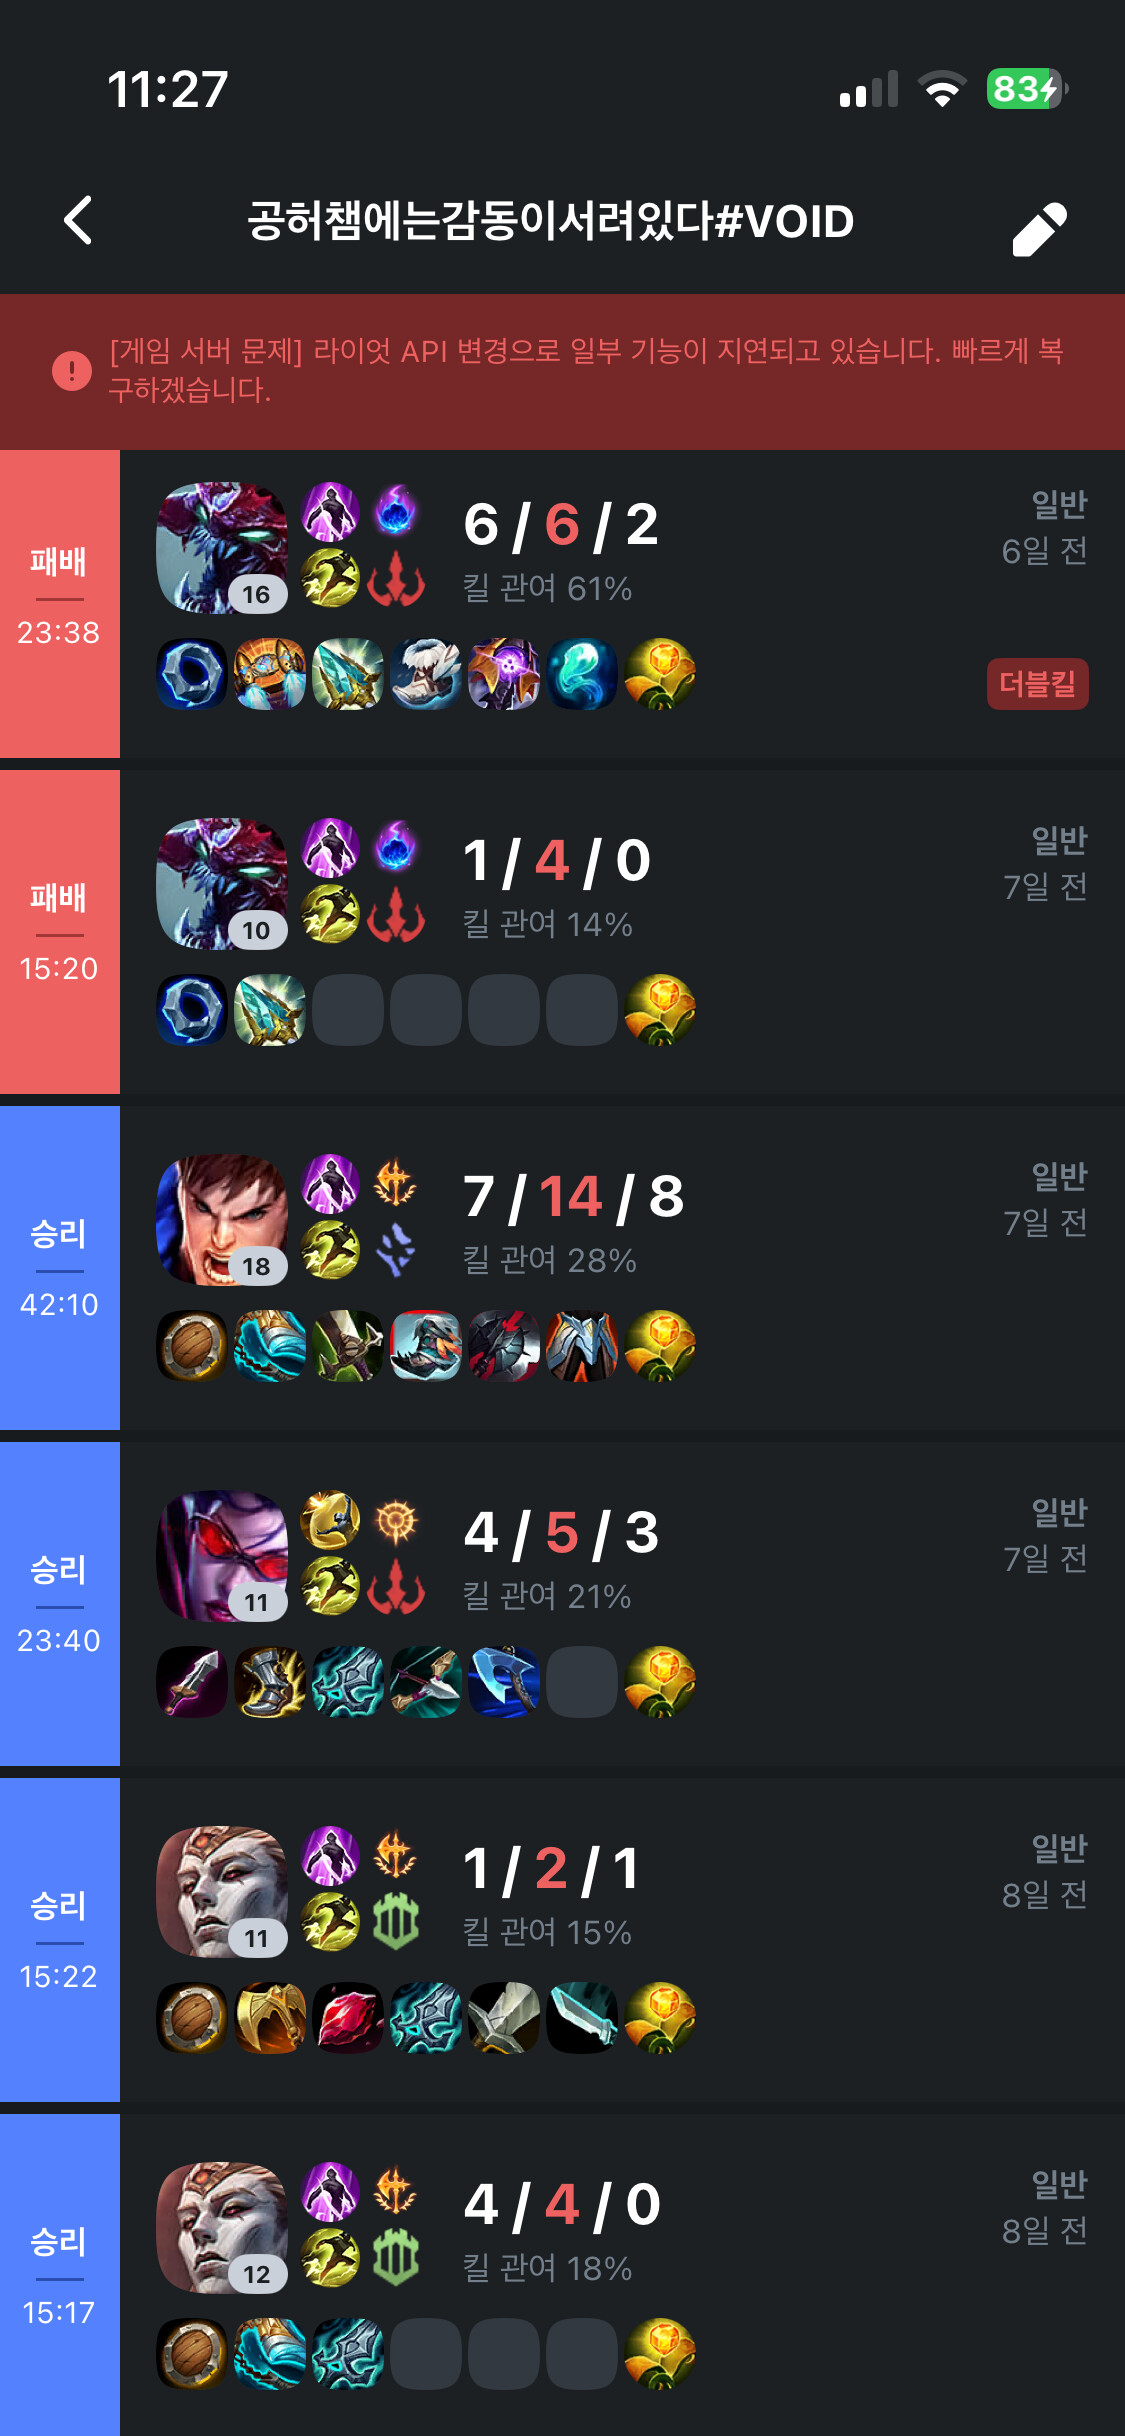
Task: Tap the red 더블킬 badge
Action: click(x=1038, y=684)
